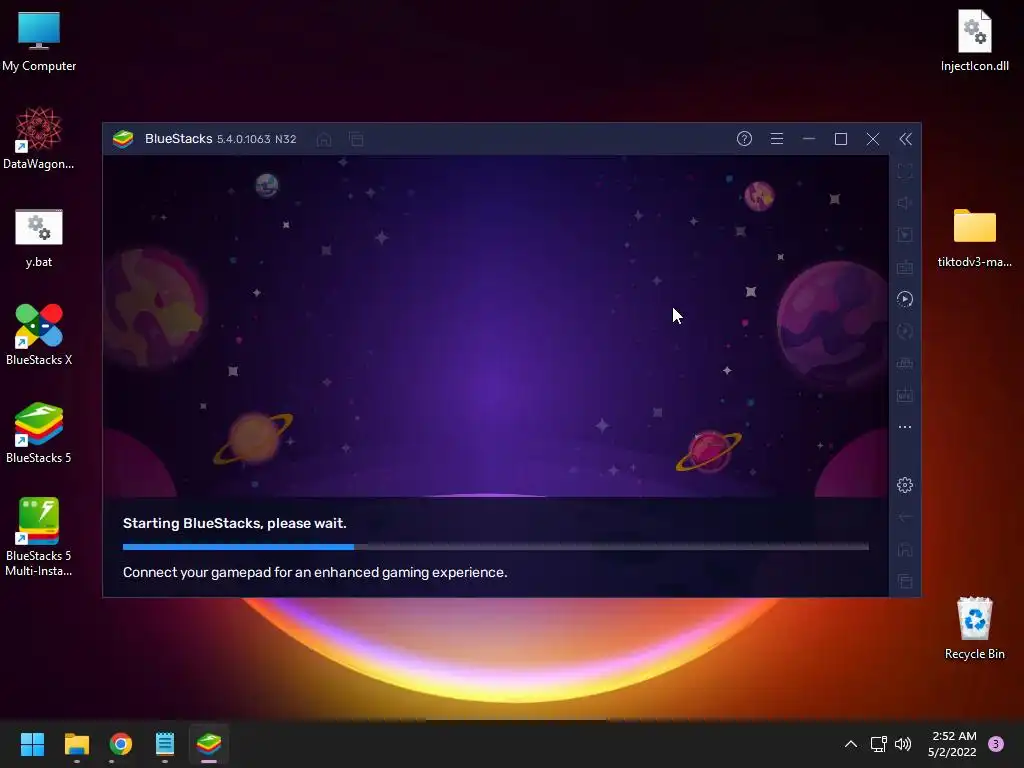Click the gamepad tip text below the progress bar
The image size is (1024, 768).
point(315,572)
